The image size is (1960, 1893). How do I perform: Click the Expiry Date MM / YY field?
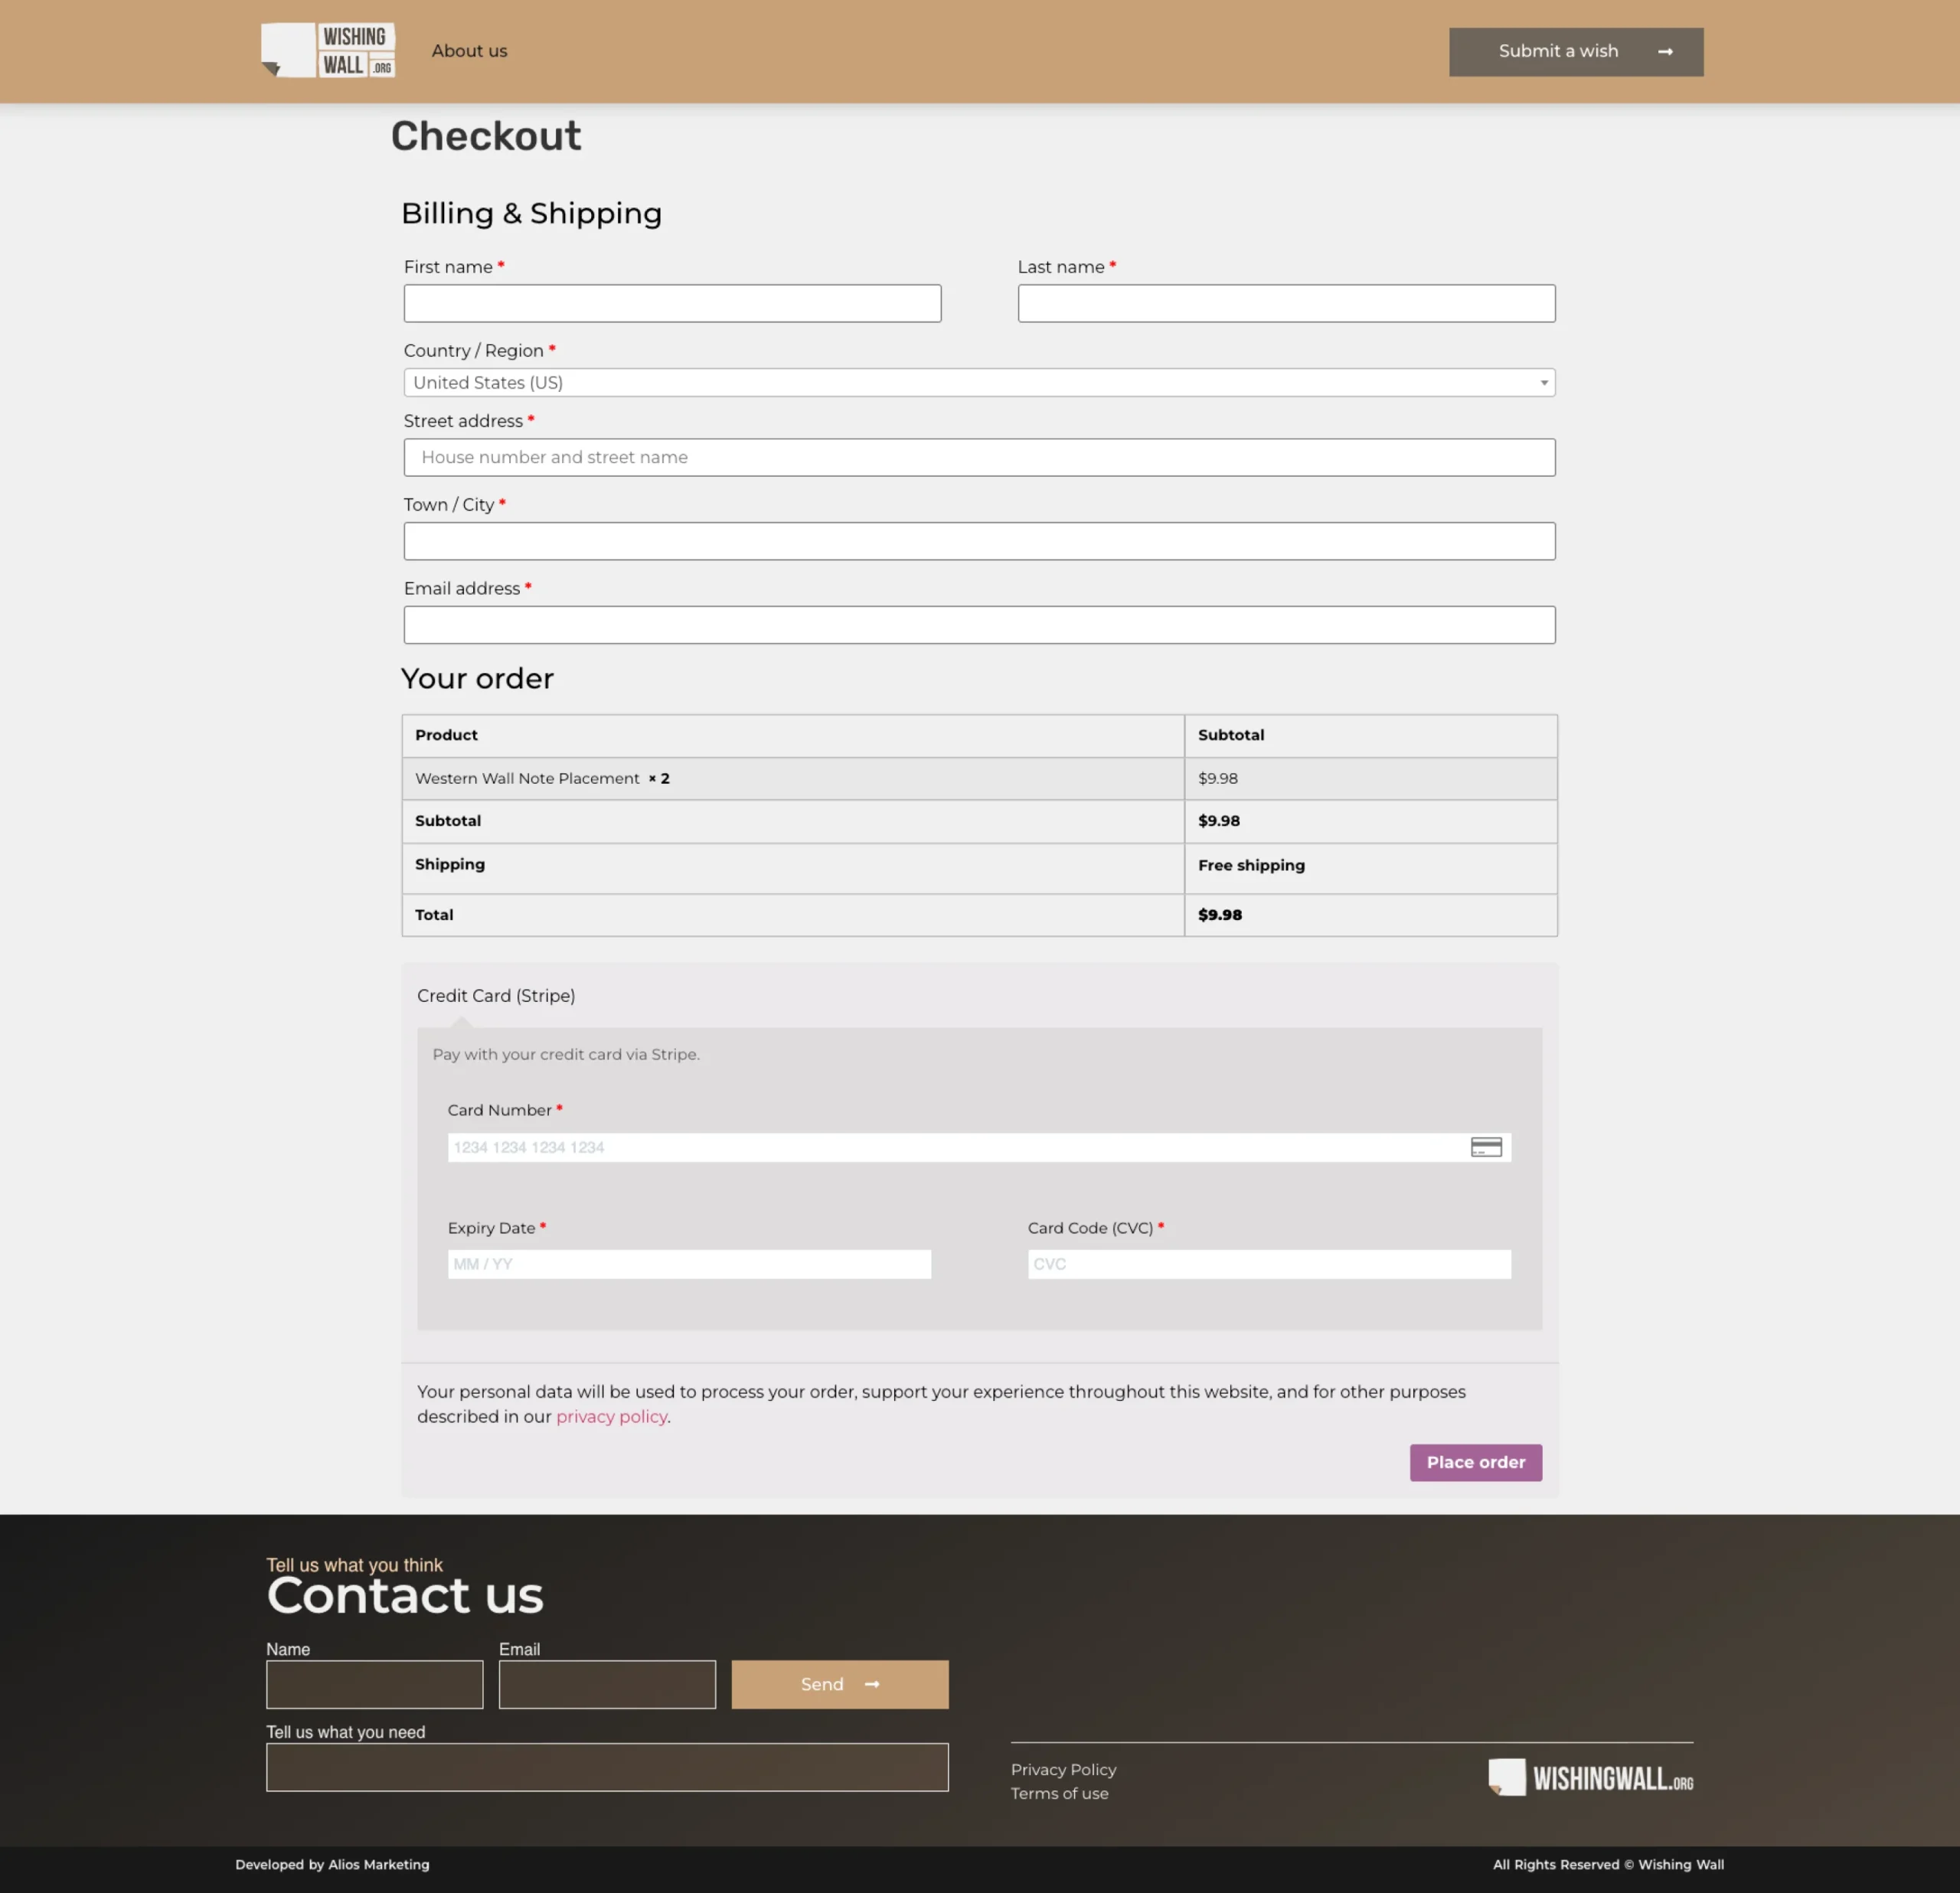coord(689,1264)
